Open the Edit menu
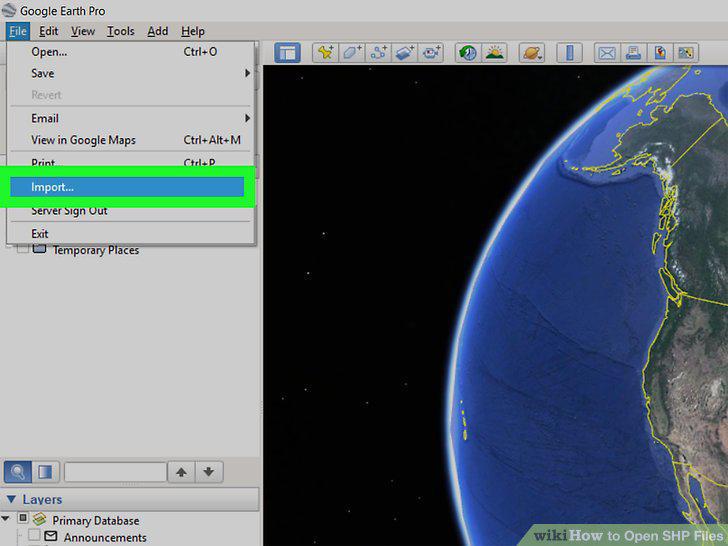 point(48,32)
